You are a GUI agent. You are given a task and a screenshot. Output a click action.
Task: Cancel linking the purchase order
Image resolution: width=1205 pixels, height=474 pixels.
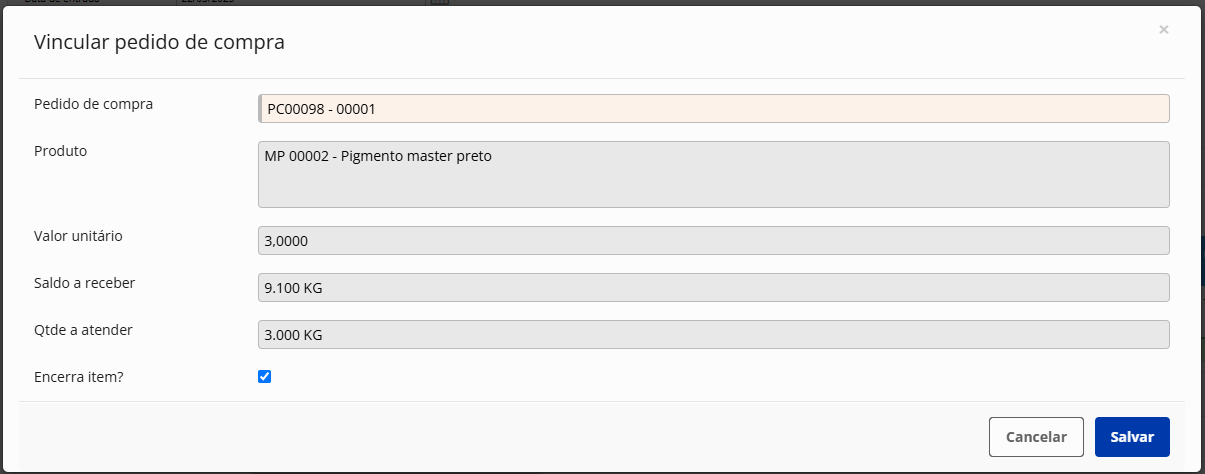point(1036,437)
